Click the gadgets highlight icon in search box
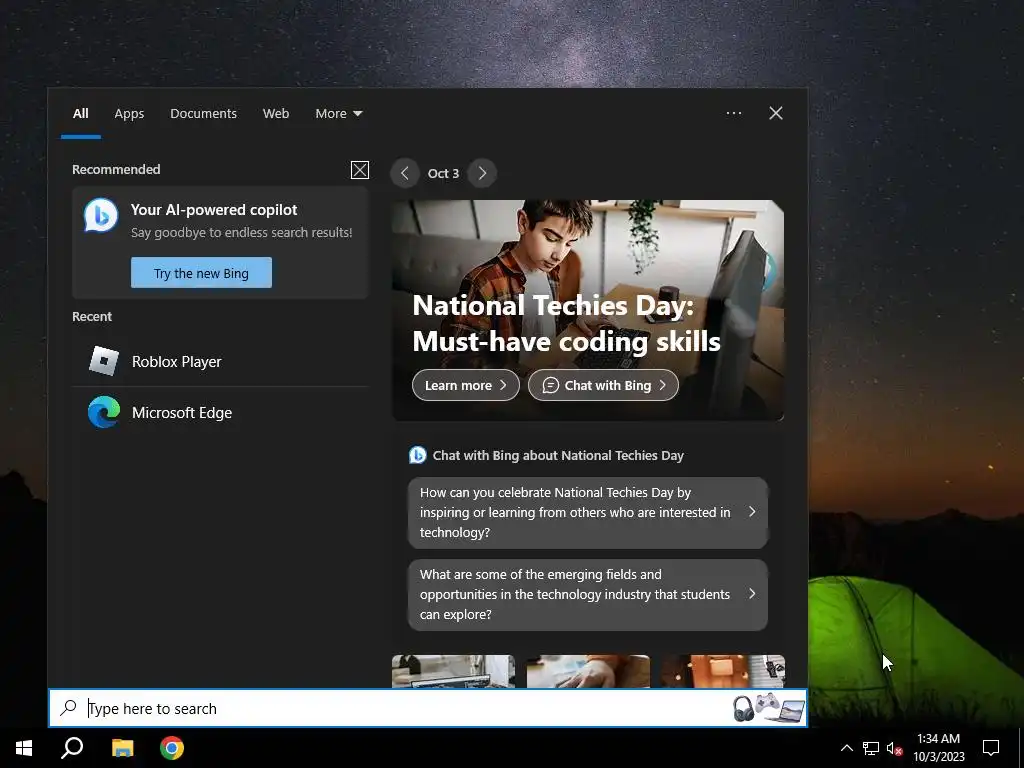The image size is (1024, 768). coord(768,708)
